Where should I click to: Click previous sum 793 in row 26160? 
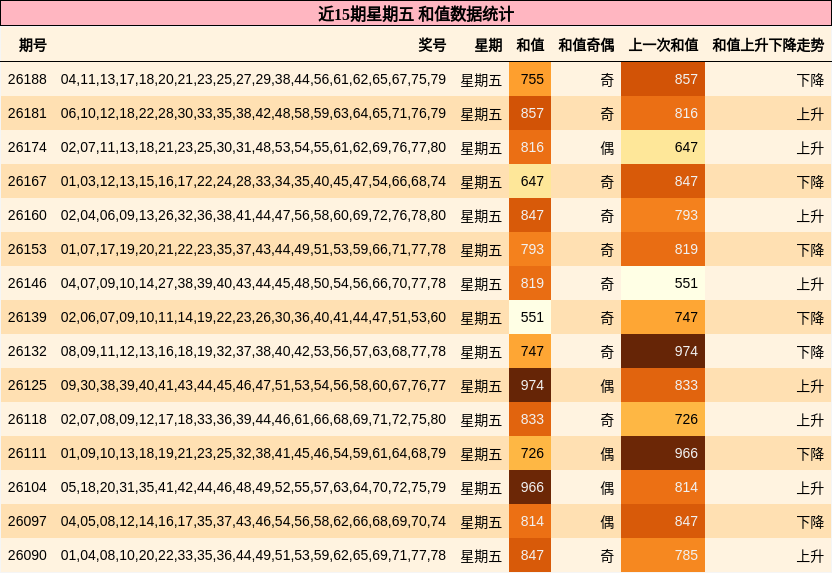(663, 215)
